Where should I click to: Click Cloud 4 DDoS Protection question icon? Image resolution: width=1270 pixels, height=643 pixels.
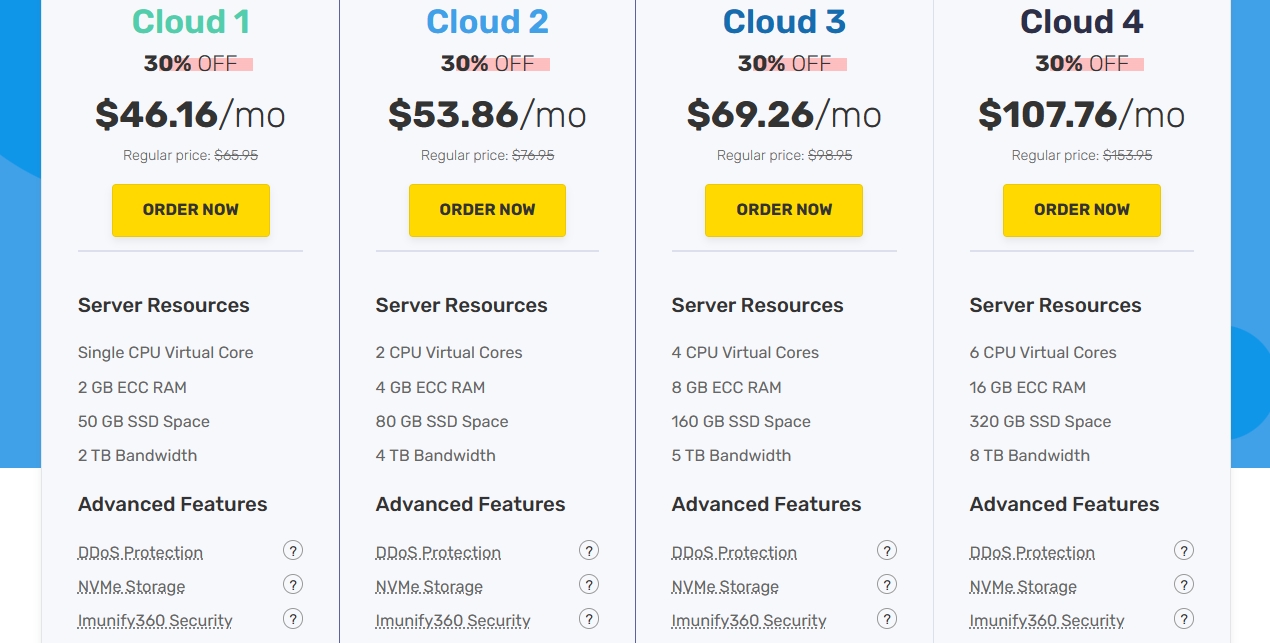pos(1184,550)
